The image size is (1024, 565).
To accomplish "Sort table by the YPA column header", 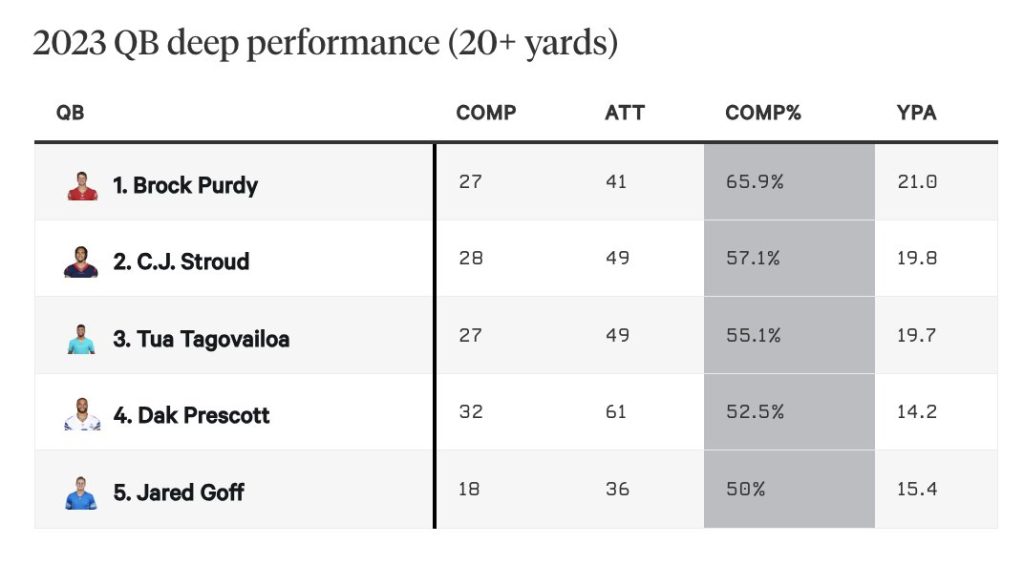I will pyautogui.click(x=916, y=113).
